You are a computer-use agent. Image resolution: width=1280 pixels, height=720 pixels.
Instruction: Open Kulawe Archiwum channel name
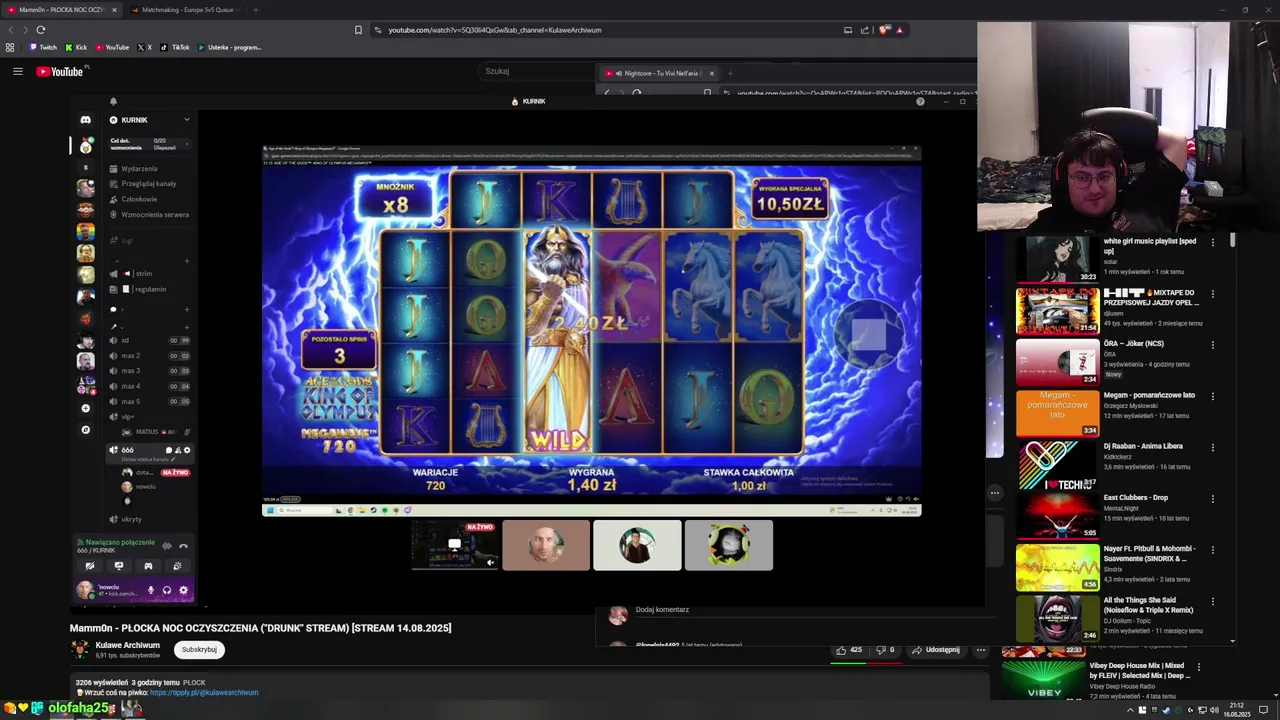[127, 645]
